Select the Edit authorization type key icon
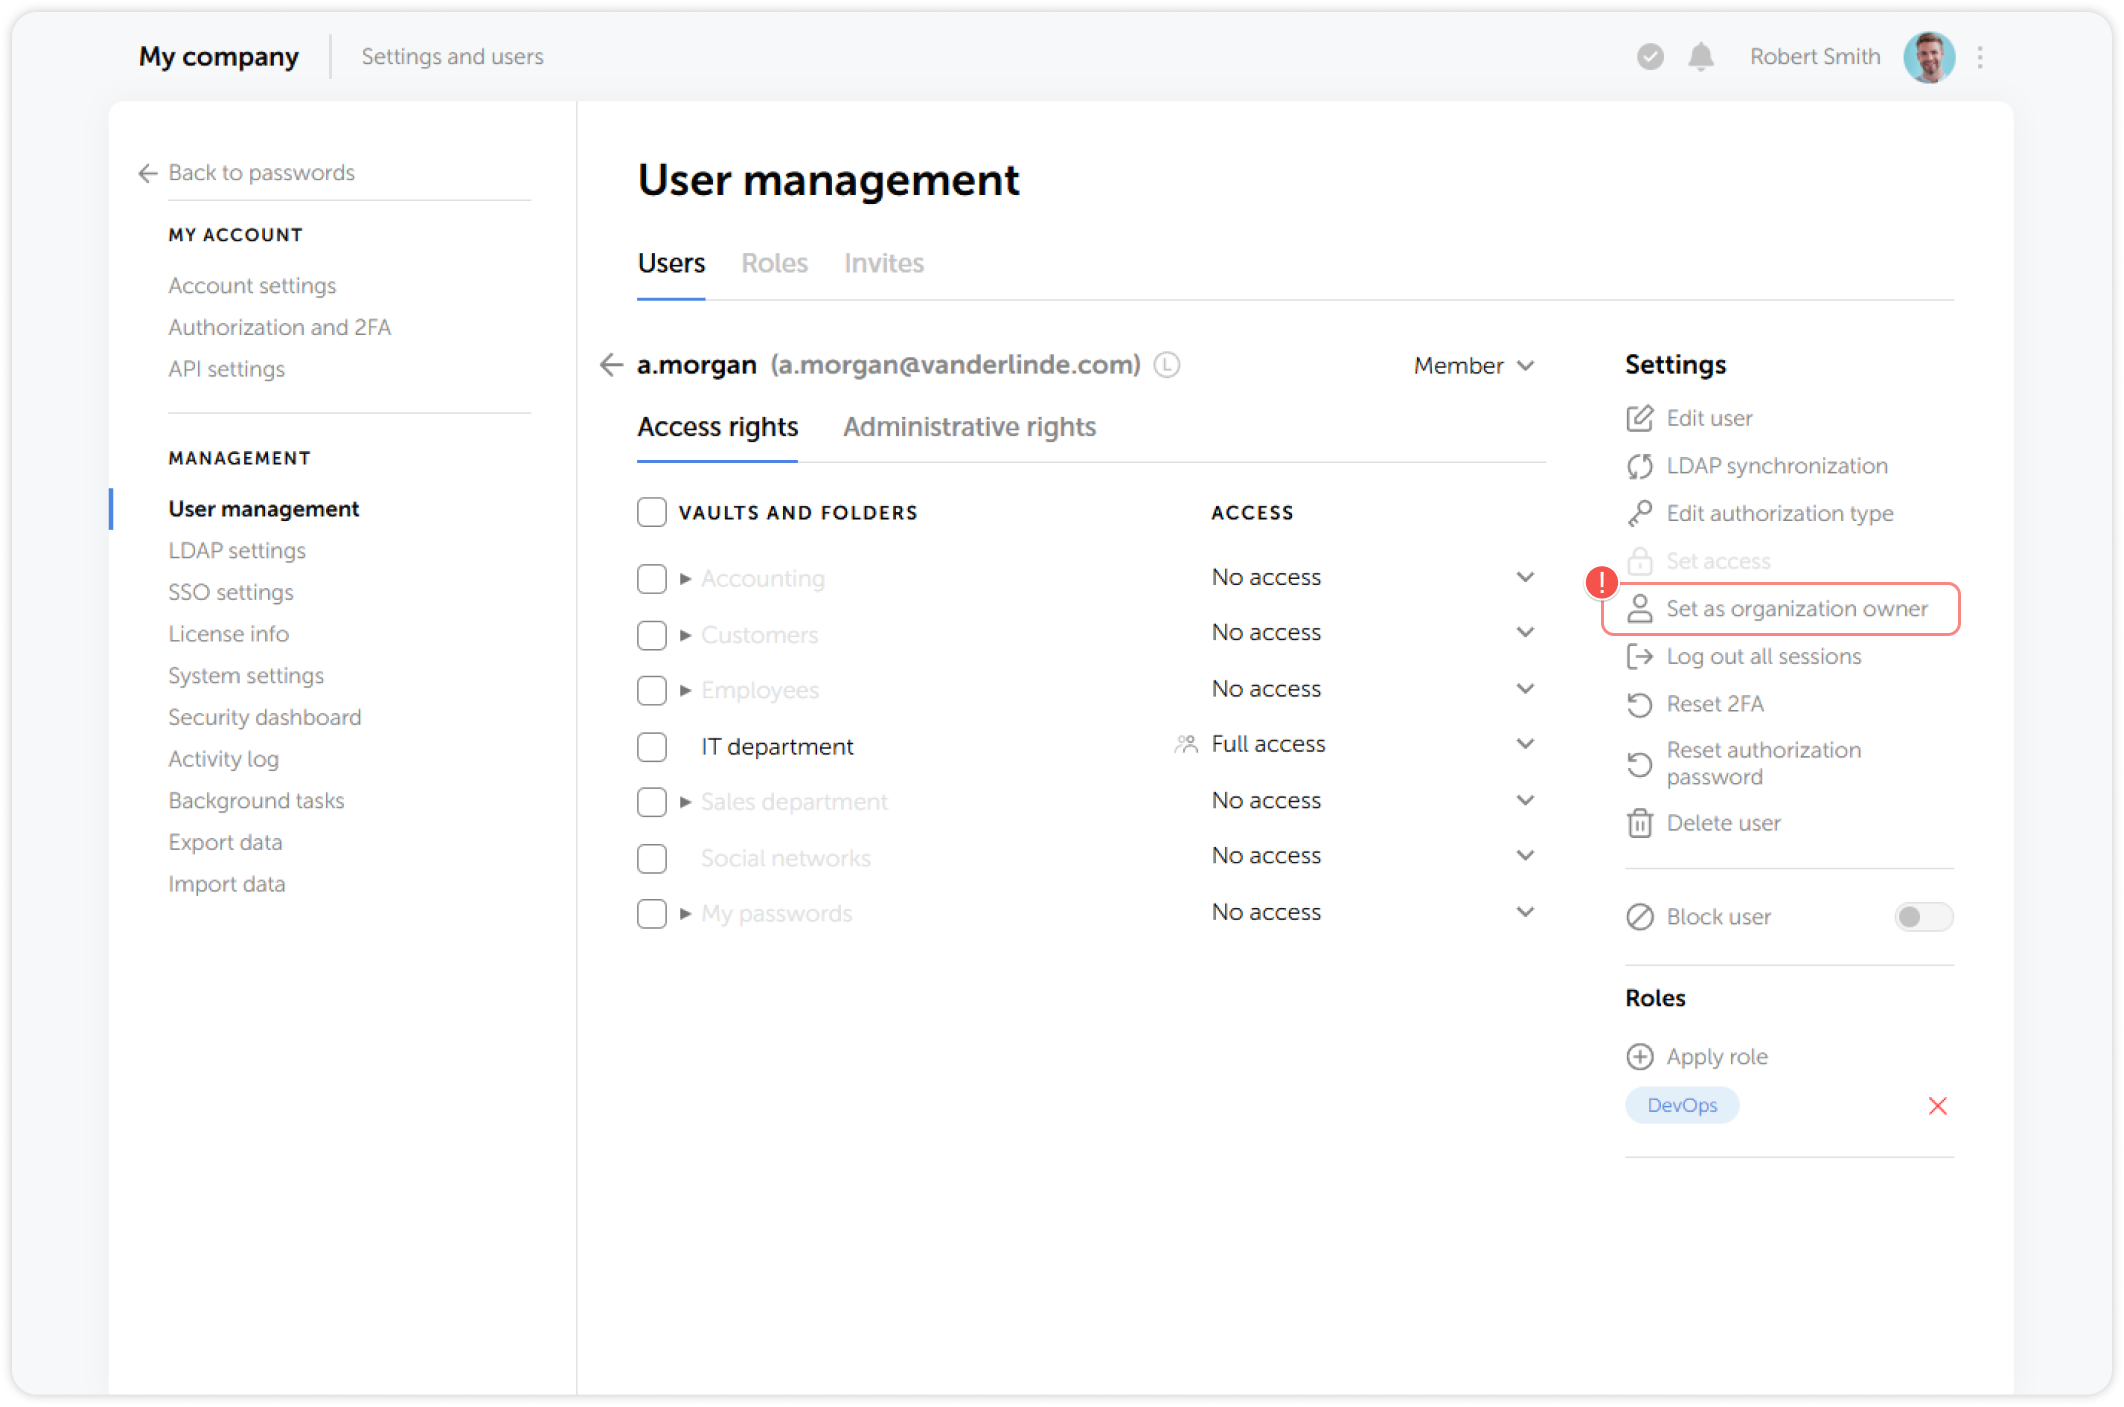This screenshot has height=1407, width=2124. click(1640, 513)
